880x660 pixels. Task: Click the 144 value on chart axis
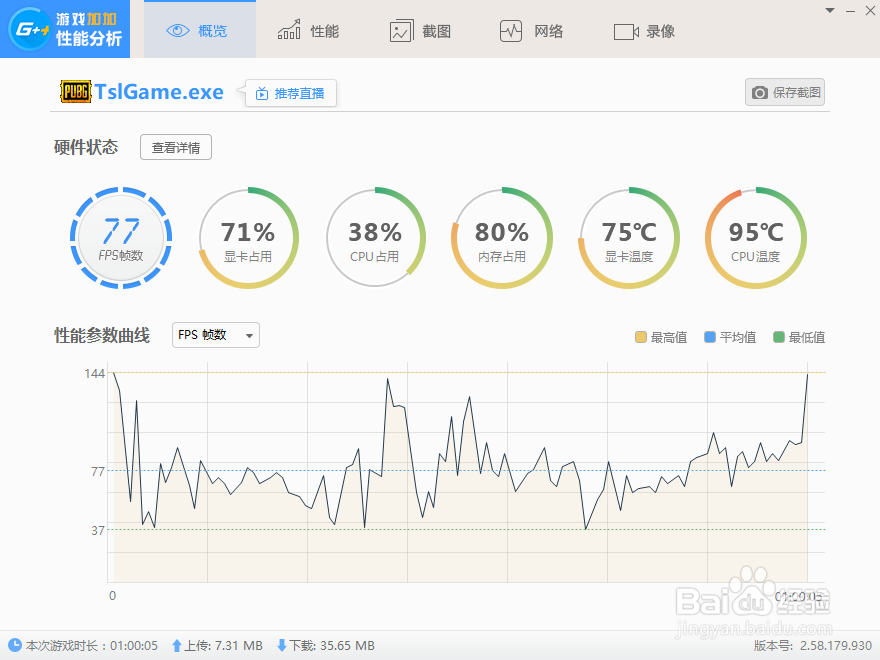click(94, 374)
